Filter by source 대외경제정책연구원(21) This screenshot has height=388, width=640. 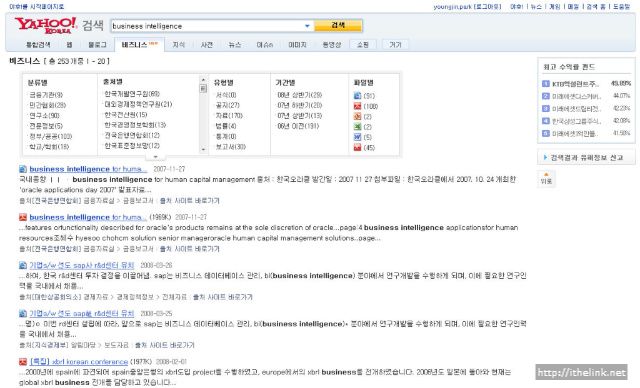click(138, 104)
